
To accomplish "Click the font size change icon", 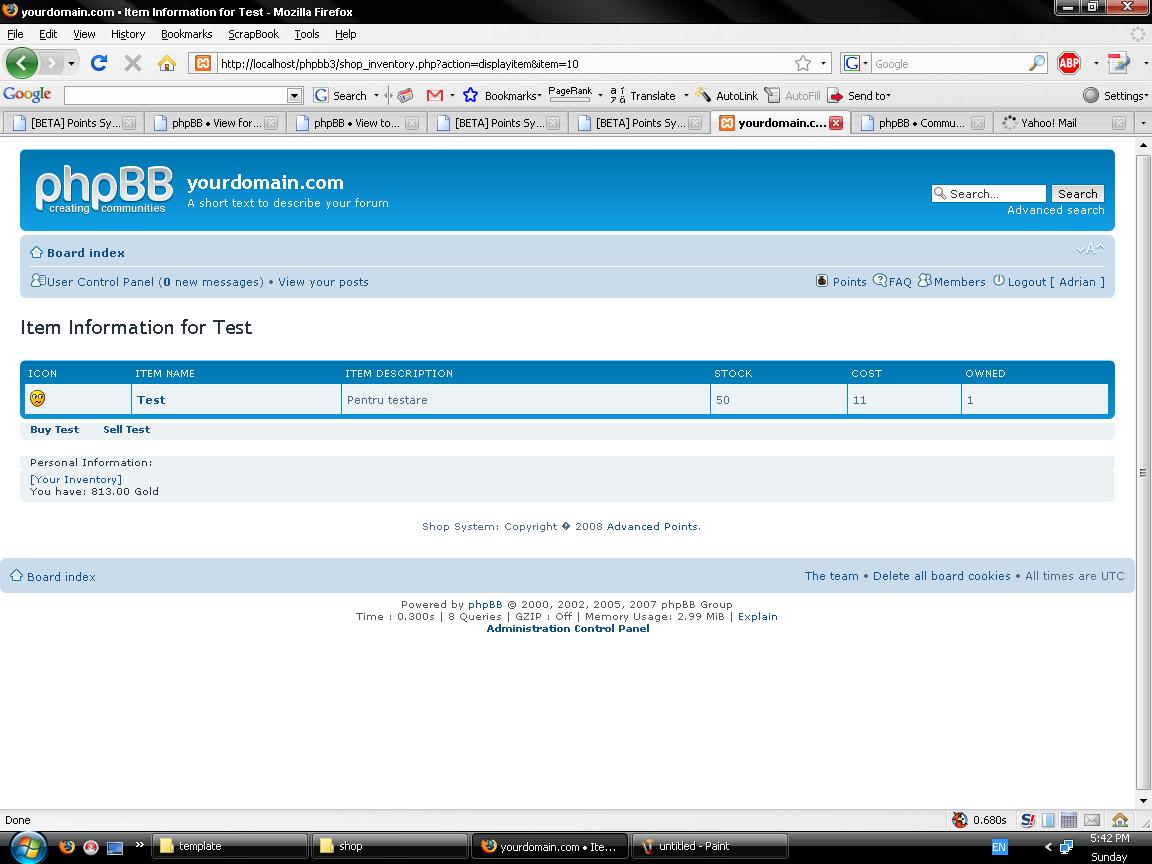I will coord(1090,249).
